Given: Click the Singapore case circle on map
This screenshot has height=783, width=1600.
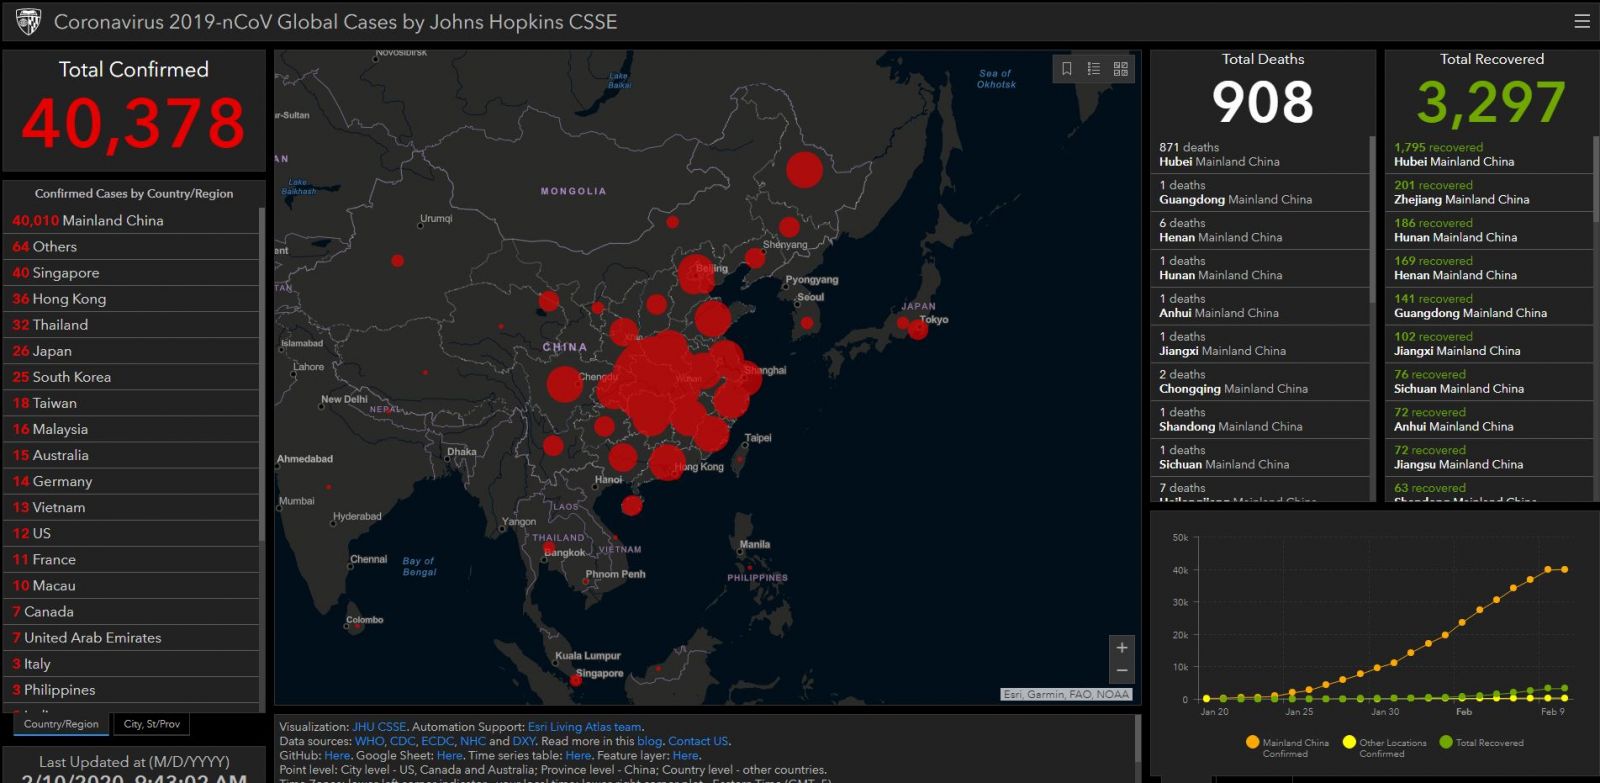Looking at the screenshot, I should (576, 680).
